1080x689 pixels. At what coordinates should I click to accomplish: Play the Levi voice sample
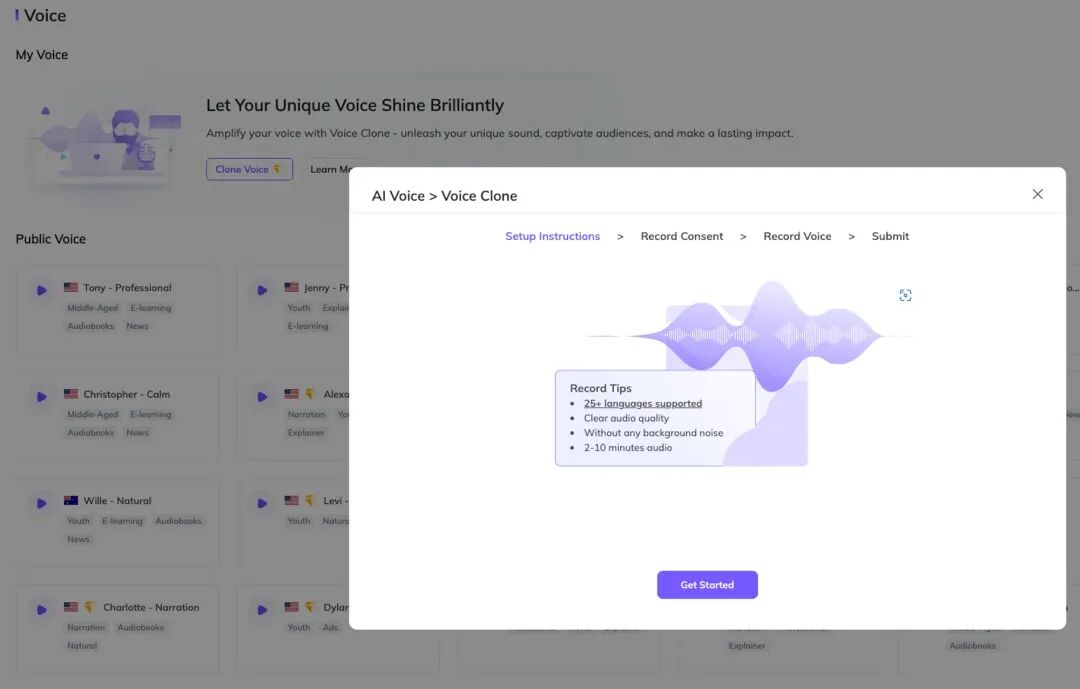(x=262, y=504)
